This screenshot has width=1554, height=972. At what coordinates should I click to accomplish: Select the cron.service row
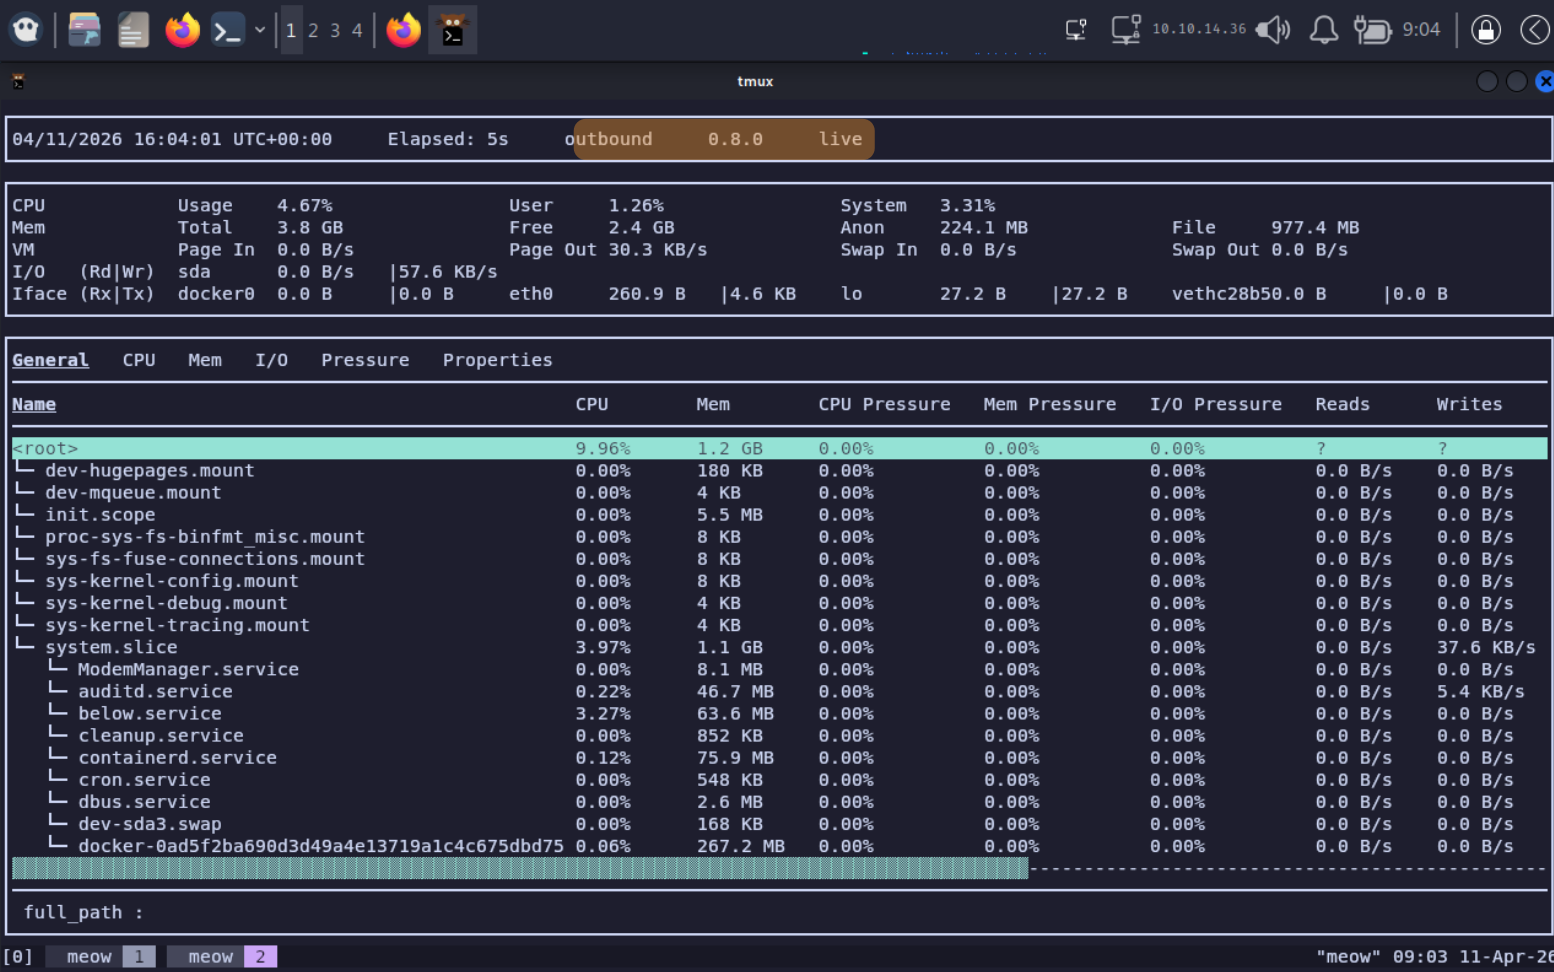(x=779, y=779)
